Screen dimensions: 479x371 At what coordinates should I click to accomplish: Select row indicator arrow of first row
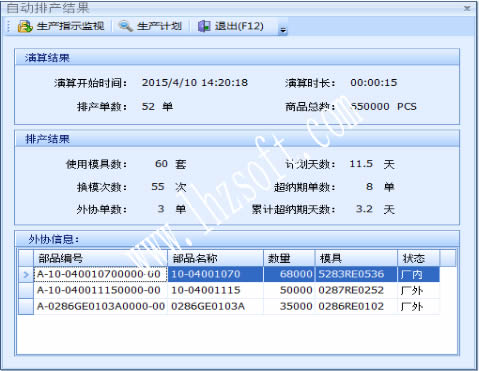pyautogui.click(x=26, y=274)
